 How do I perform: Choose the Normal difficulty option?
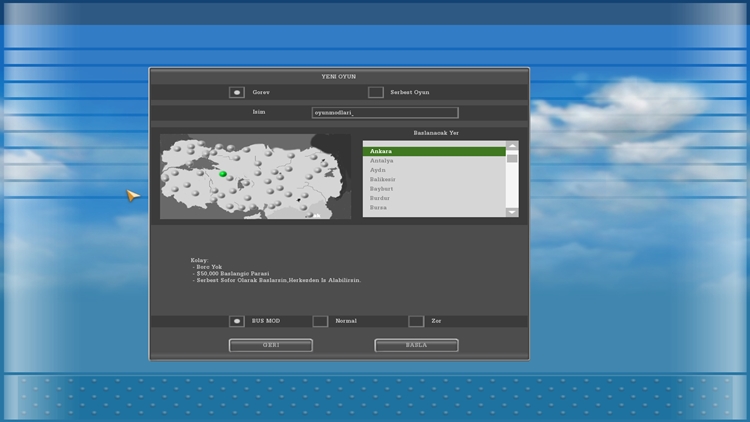[x=320, y=321]
